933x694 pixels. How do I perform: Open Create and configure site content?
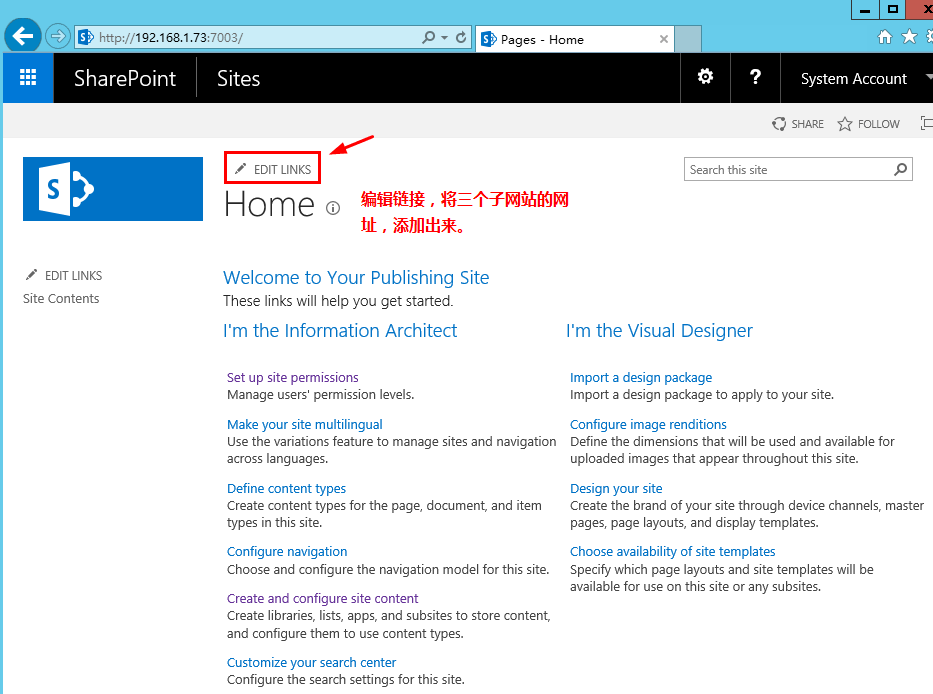click(323, 599)
